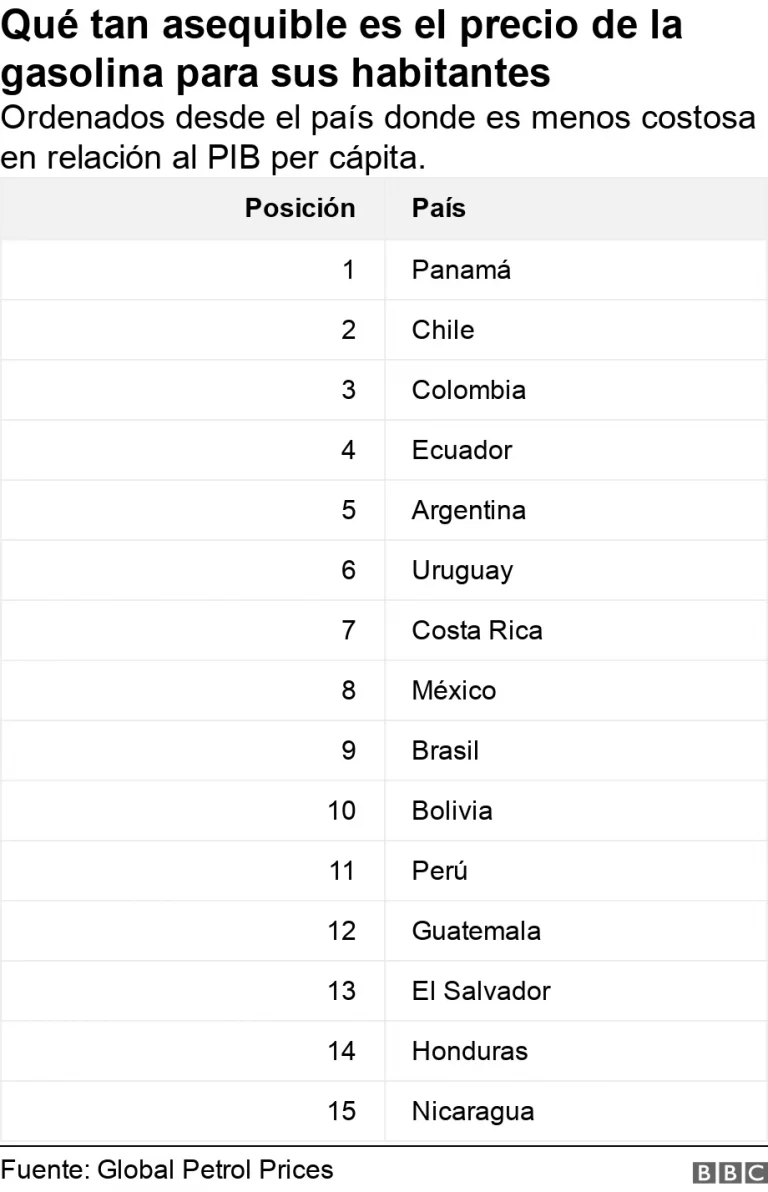Screen dimensions: 768x1192
Task: Select the Chile row
Action: click(x=384, y=330)
